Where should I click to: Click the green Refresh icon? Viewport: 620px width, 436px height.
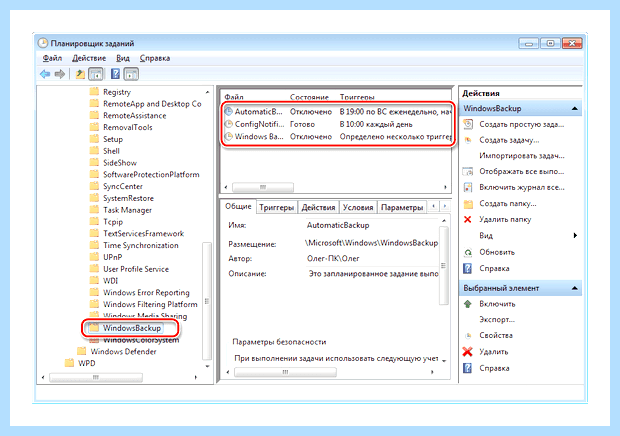coord(468,252)
